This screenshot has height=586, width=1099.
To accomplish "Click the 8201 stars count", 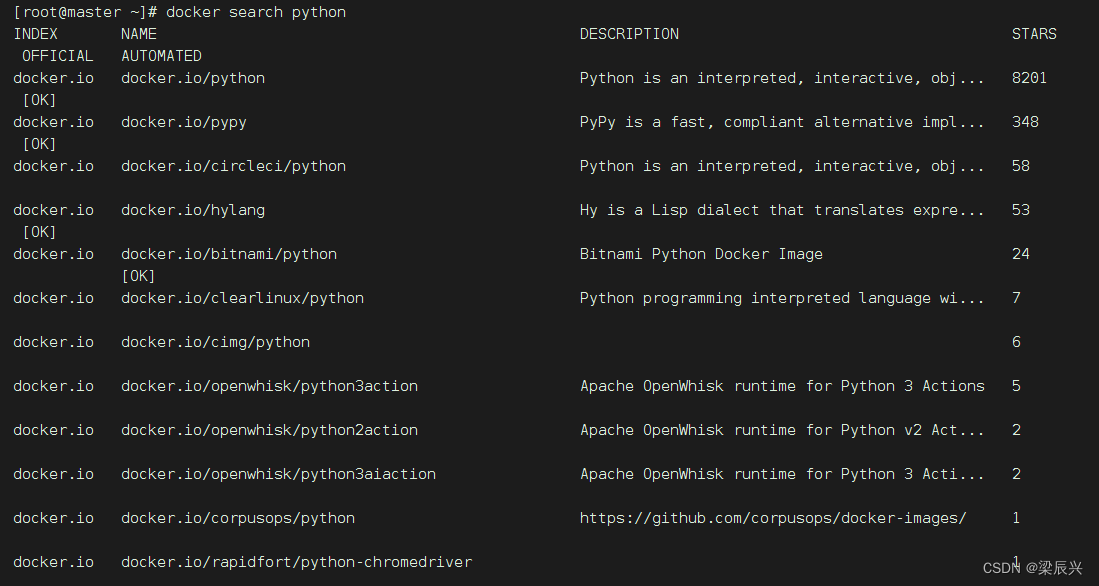I will click(x=1030, y=78).
